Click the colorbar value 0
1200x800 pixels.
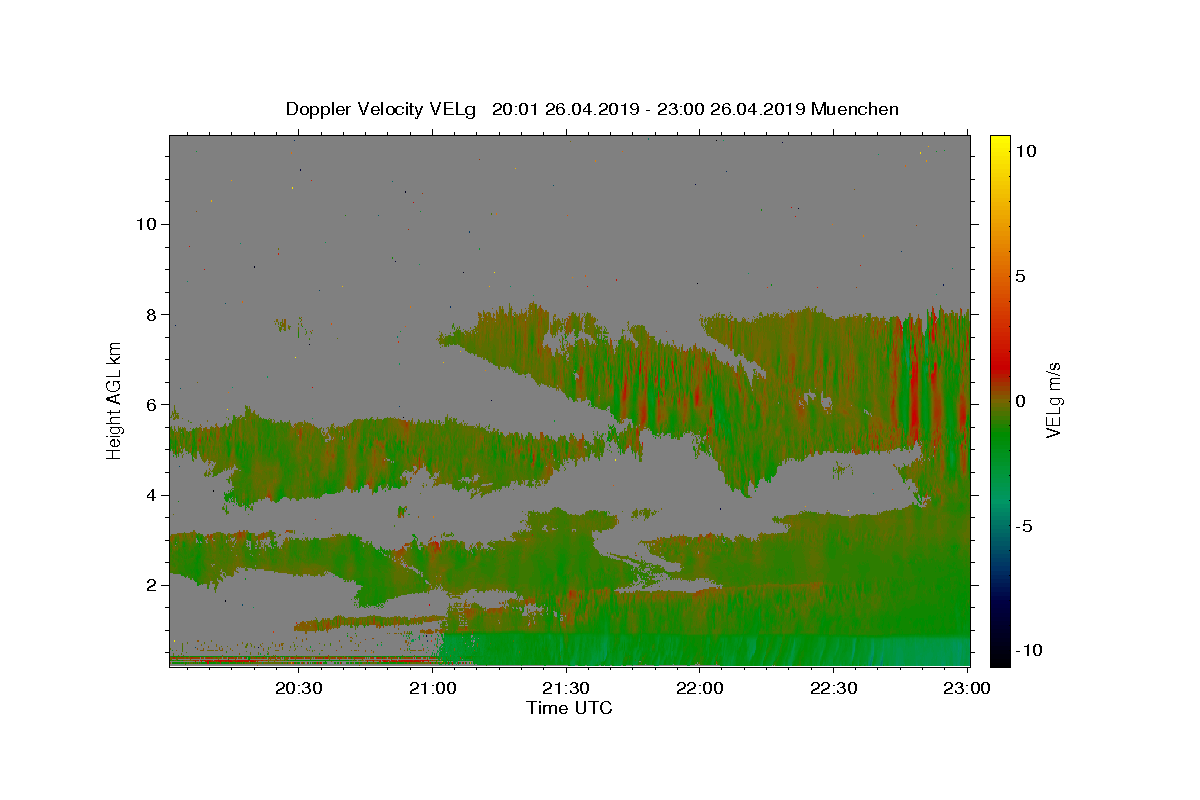(1020, 401)
